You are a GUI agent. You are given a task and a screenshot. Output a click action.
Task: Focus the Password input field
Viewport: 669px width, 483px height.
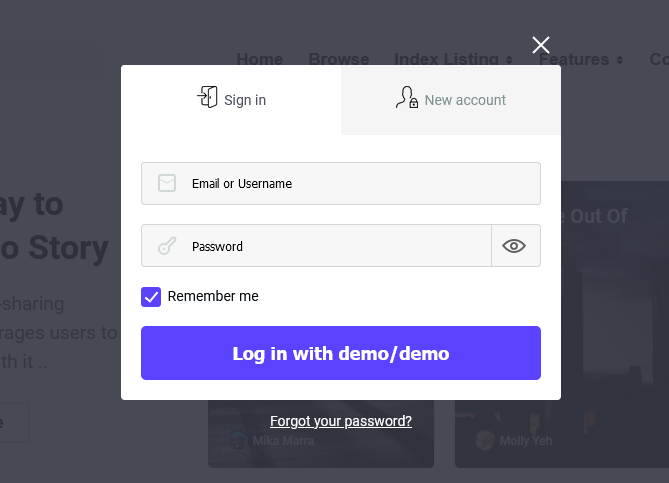316,246
